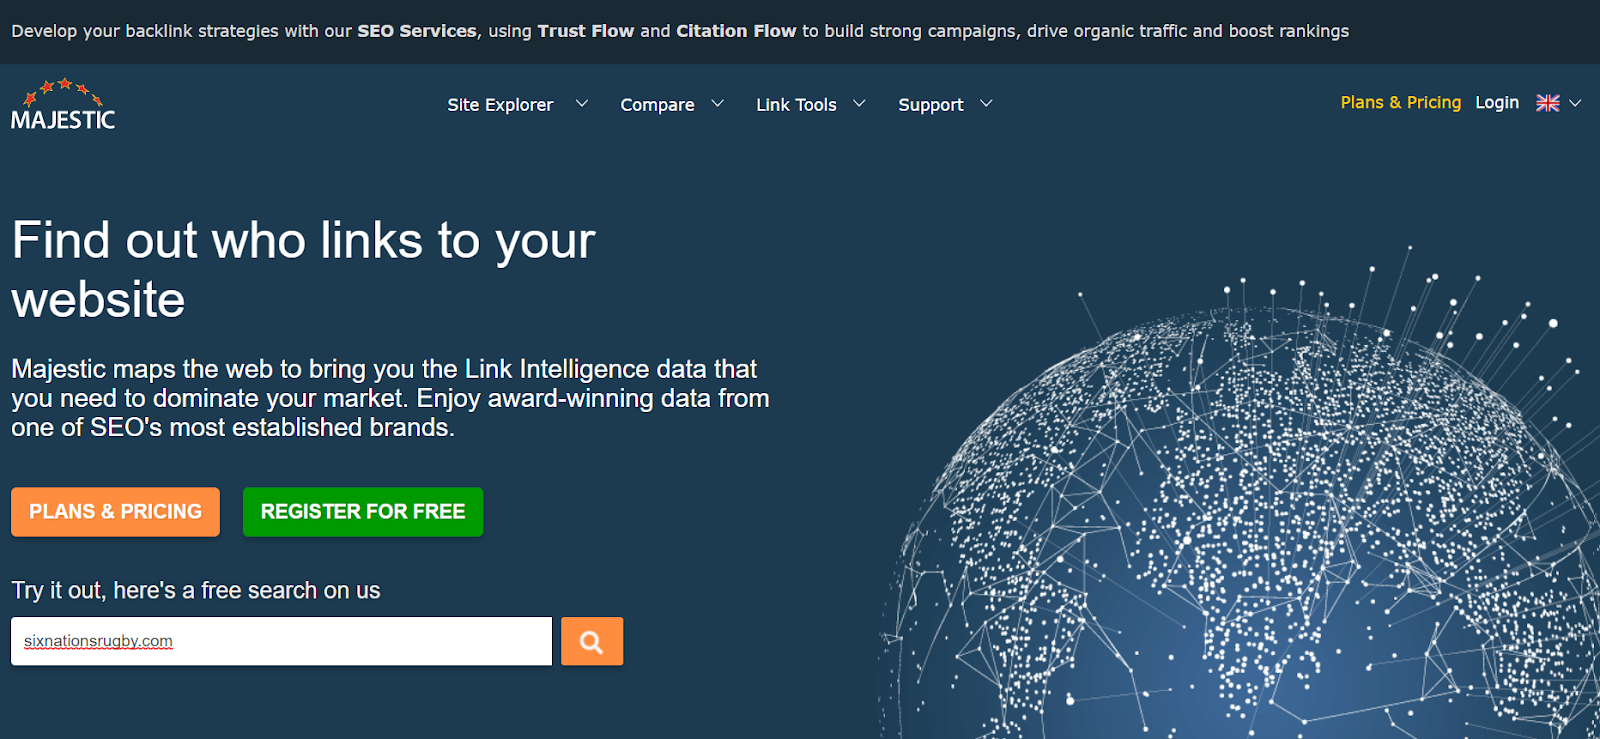Open the Site Explorer menu
Image resolution: width=1600 pixels, height=739 pixels.
[x=500, y=104]
